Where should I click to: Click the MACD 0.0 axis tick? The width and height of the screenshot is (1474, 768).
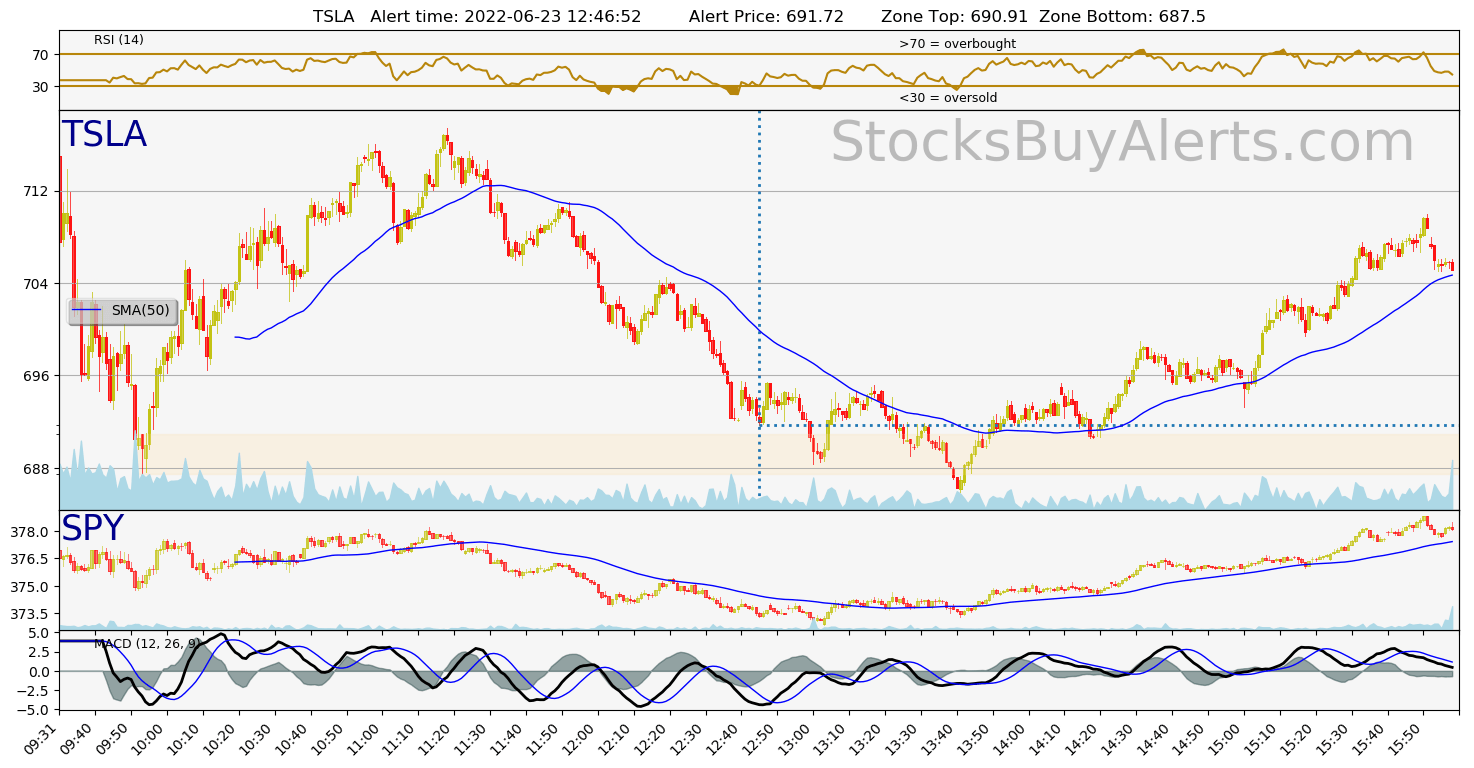[x=38, y=671]
